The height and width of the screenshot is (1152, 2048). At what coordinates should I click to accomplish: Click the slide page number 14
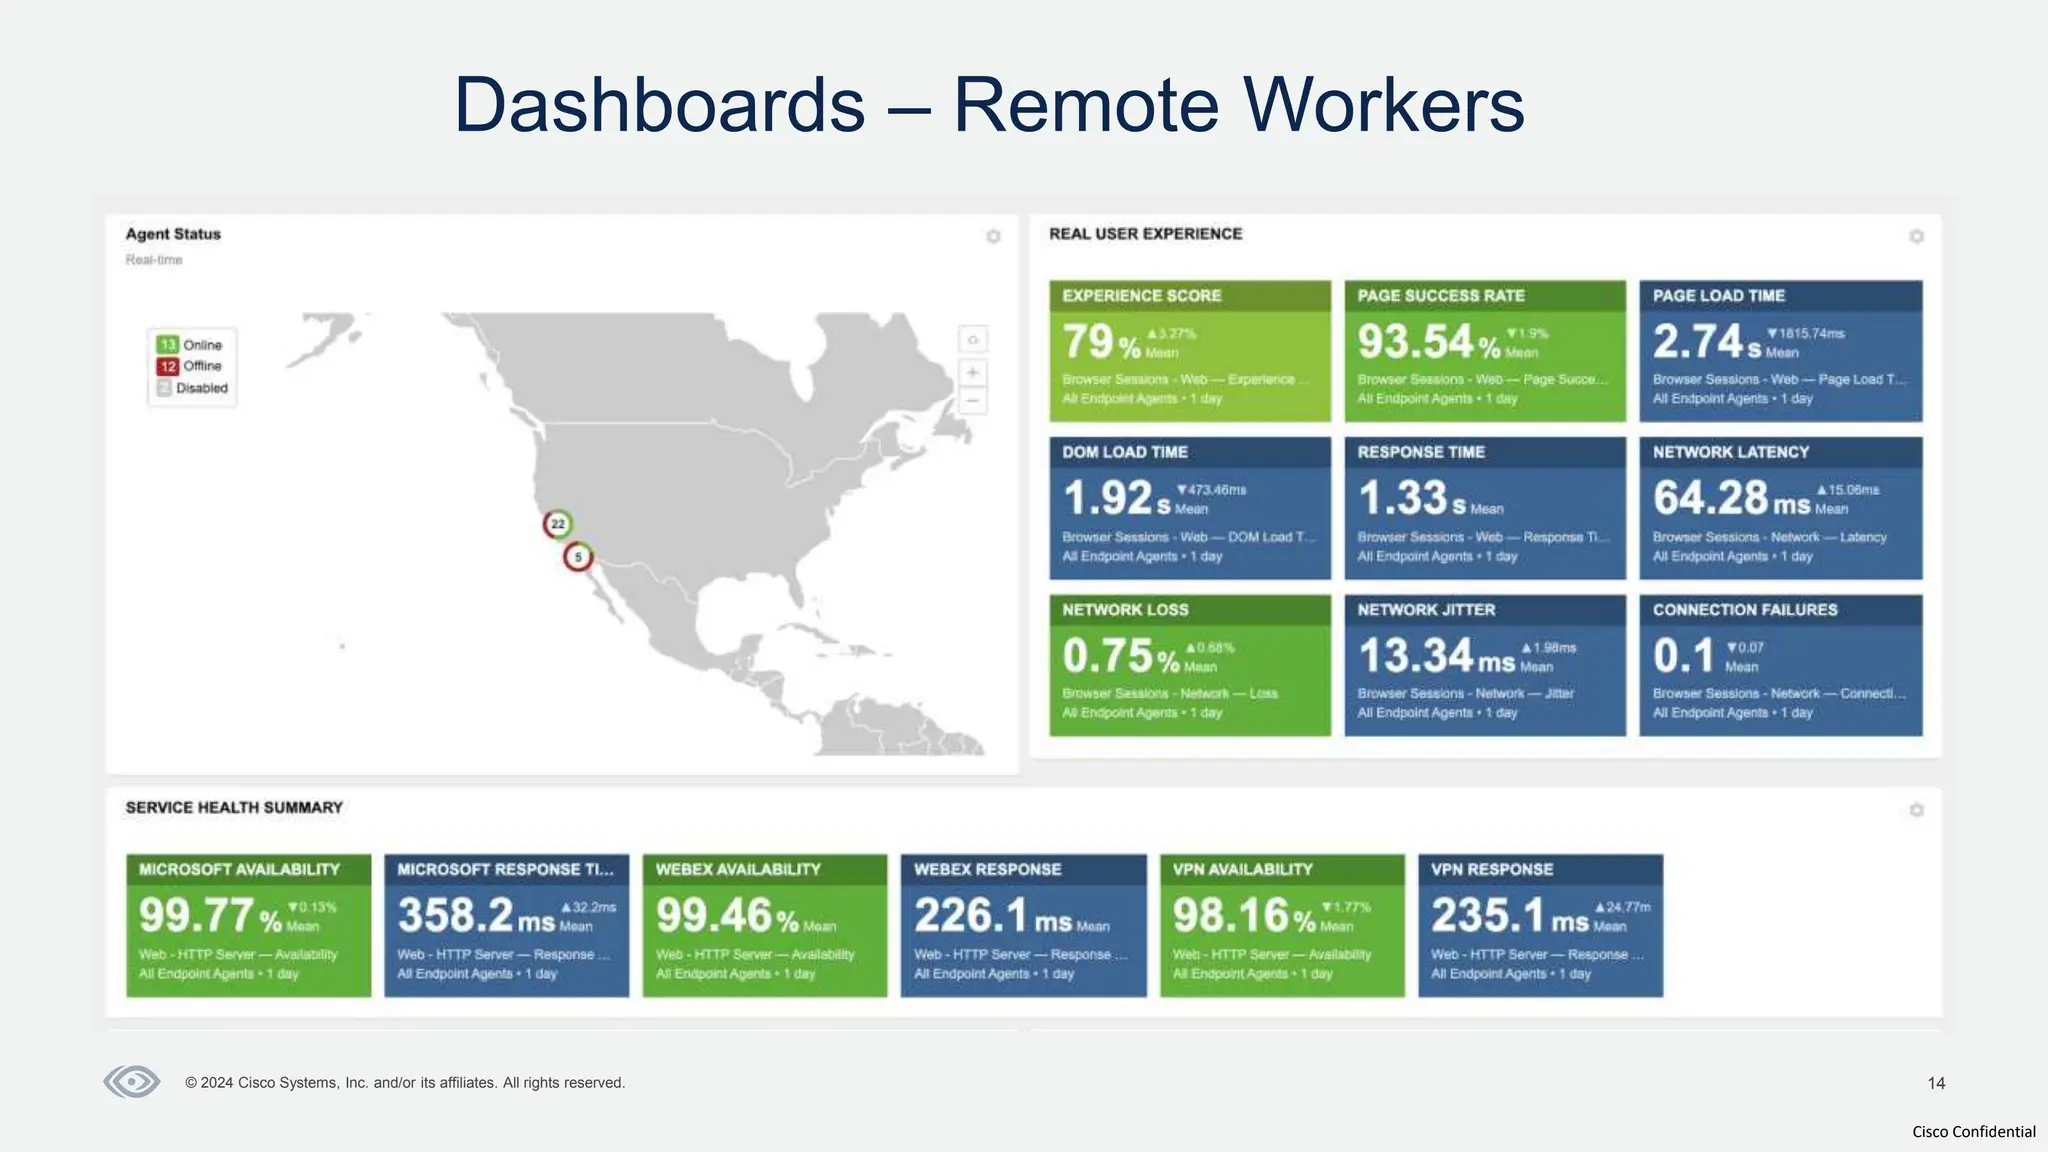1936,1083
